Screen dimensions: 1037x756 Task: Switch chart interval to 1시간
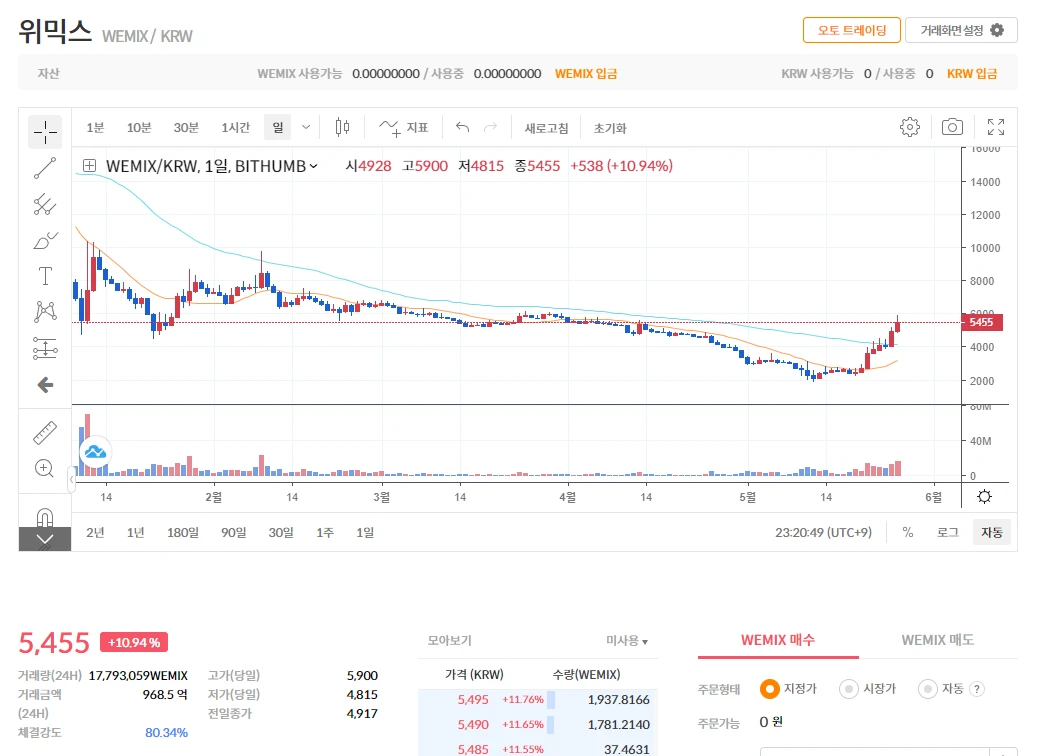(x=235, y=127)
